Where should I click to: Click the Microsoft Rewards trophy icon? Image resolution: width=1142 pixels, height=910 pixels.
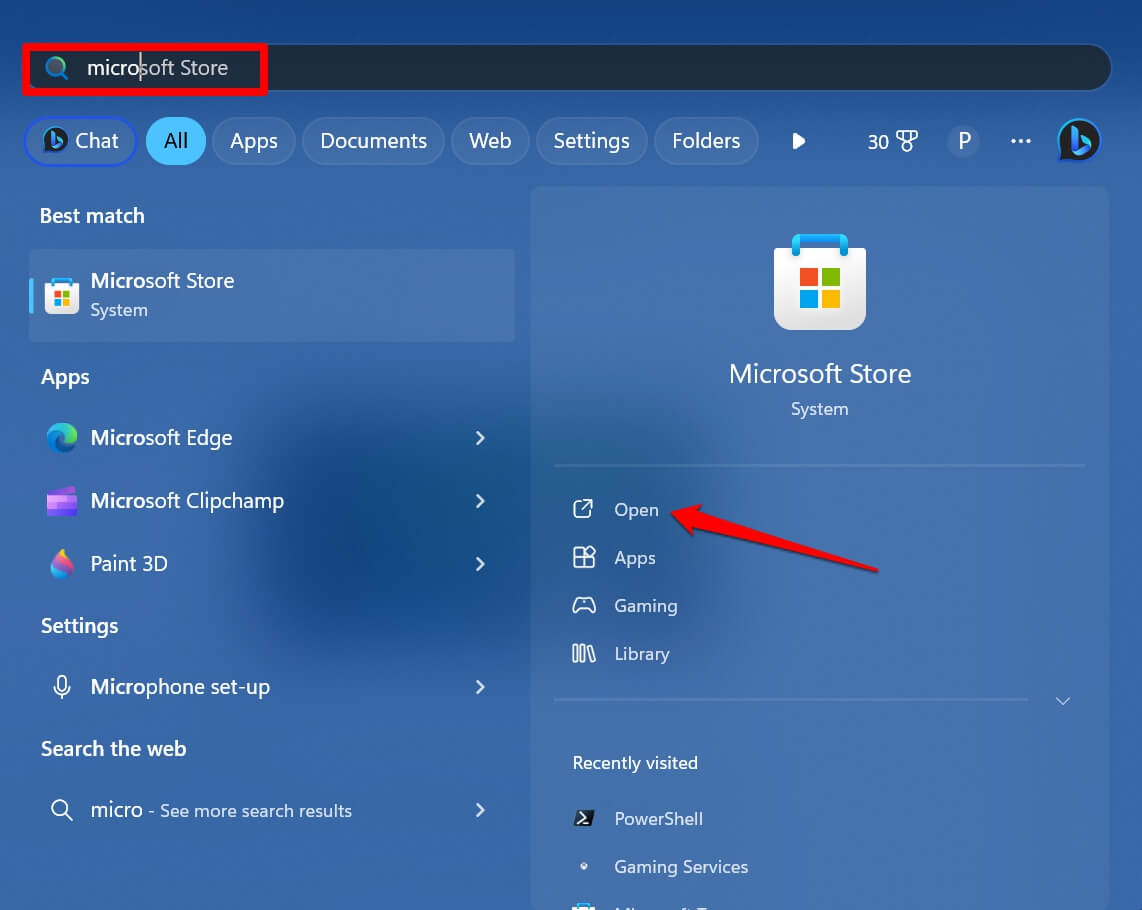point(893,141)
